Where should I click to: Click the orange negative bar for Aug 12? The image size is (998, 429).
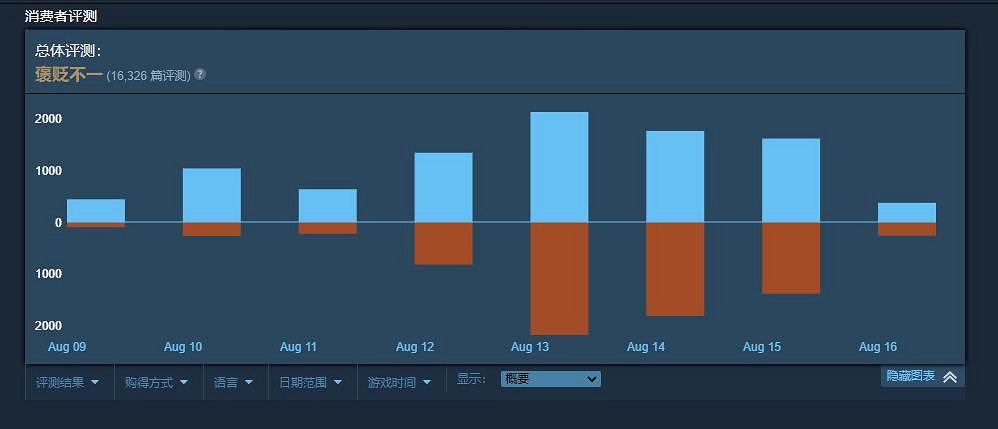[x=443, y=243]
